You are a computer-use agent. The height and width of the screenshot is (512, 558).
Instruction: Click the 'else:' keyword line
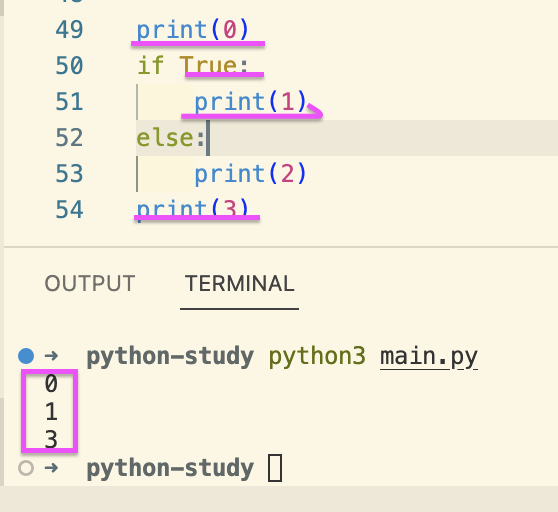tap(171, 138)
